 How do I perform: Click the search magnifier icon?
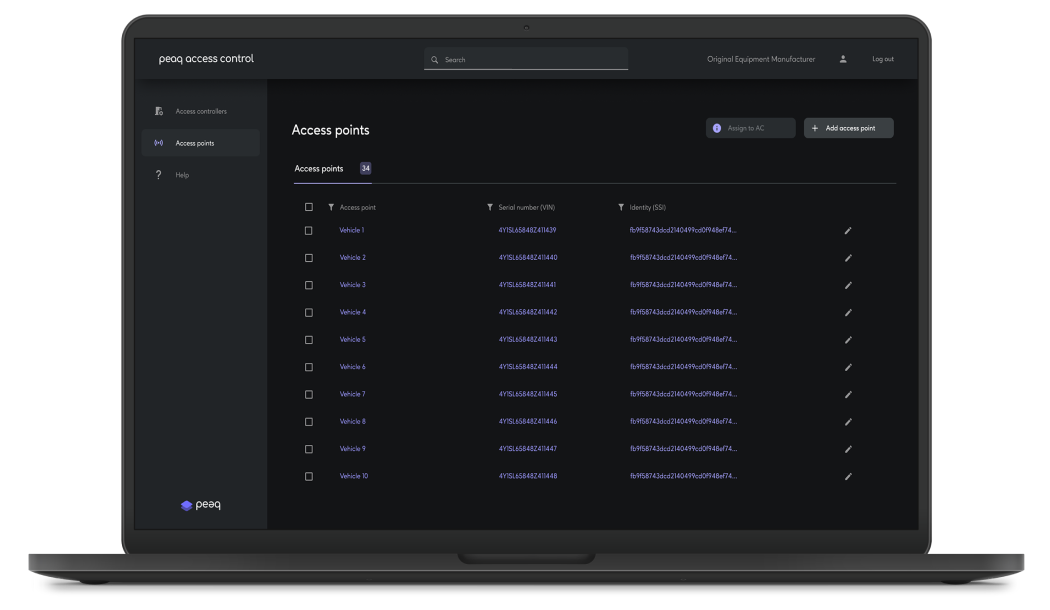(x=435, y=60)
